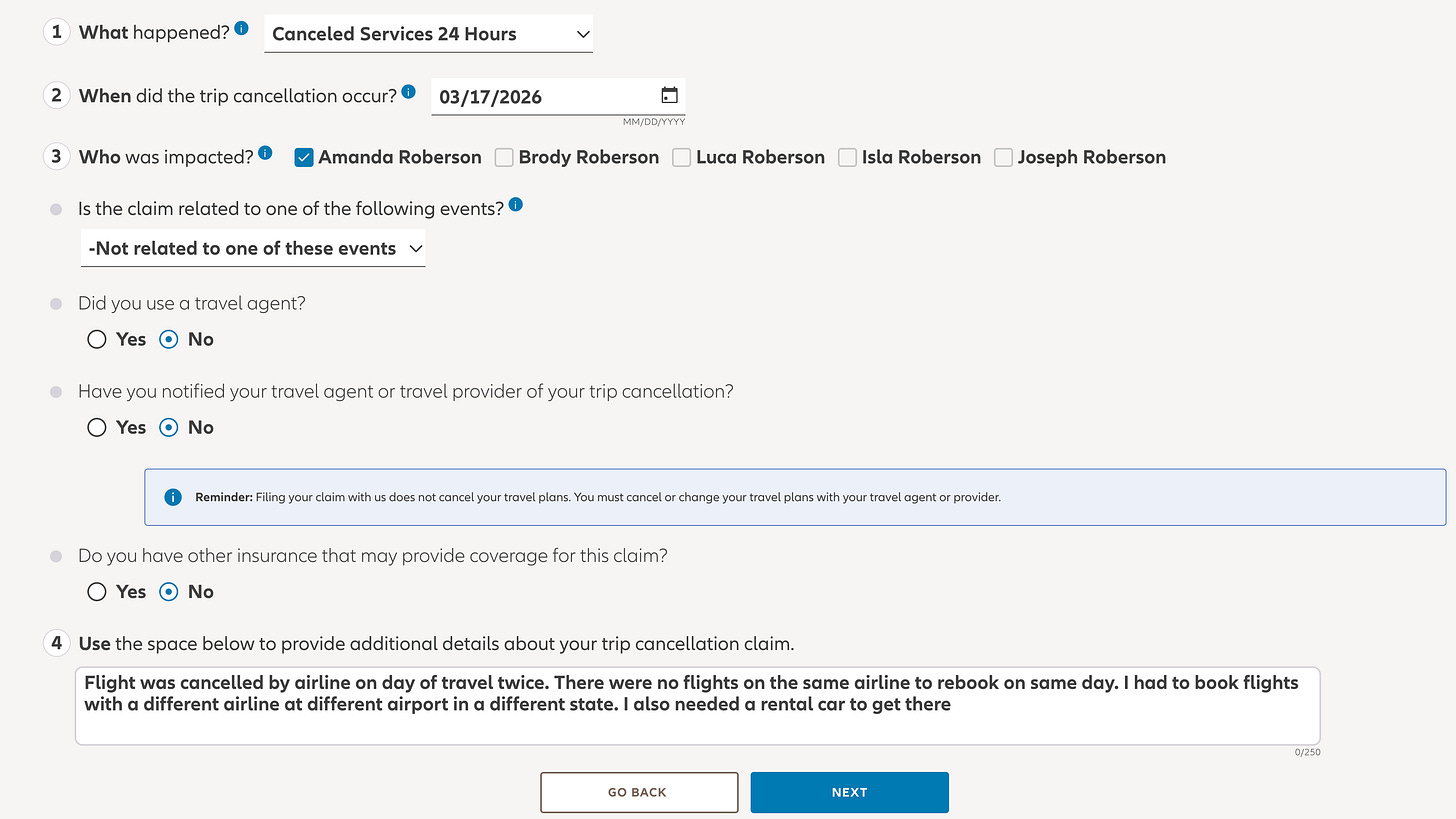Click info icon beside related events question
This screenshot has width=1456, height=819.
tap(515, 205)
